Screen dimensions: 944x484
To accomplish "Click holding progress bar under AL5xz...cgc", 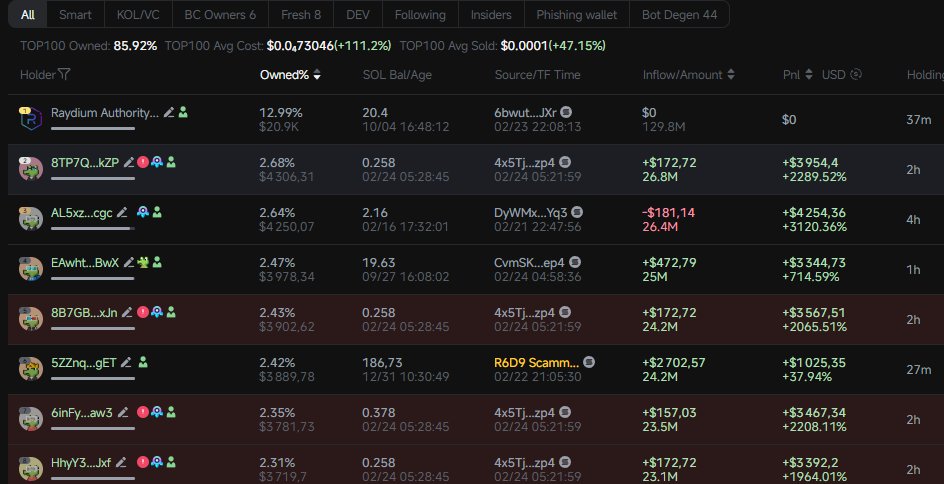I will point(93,229).
